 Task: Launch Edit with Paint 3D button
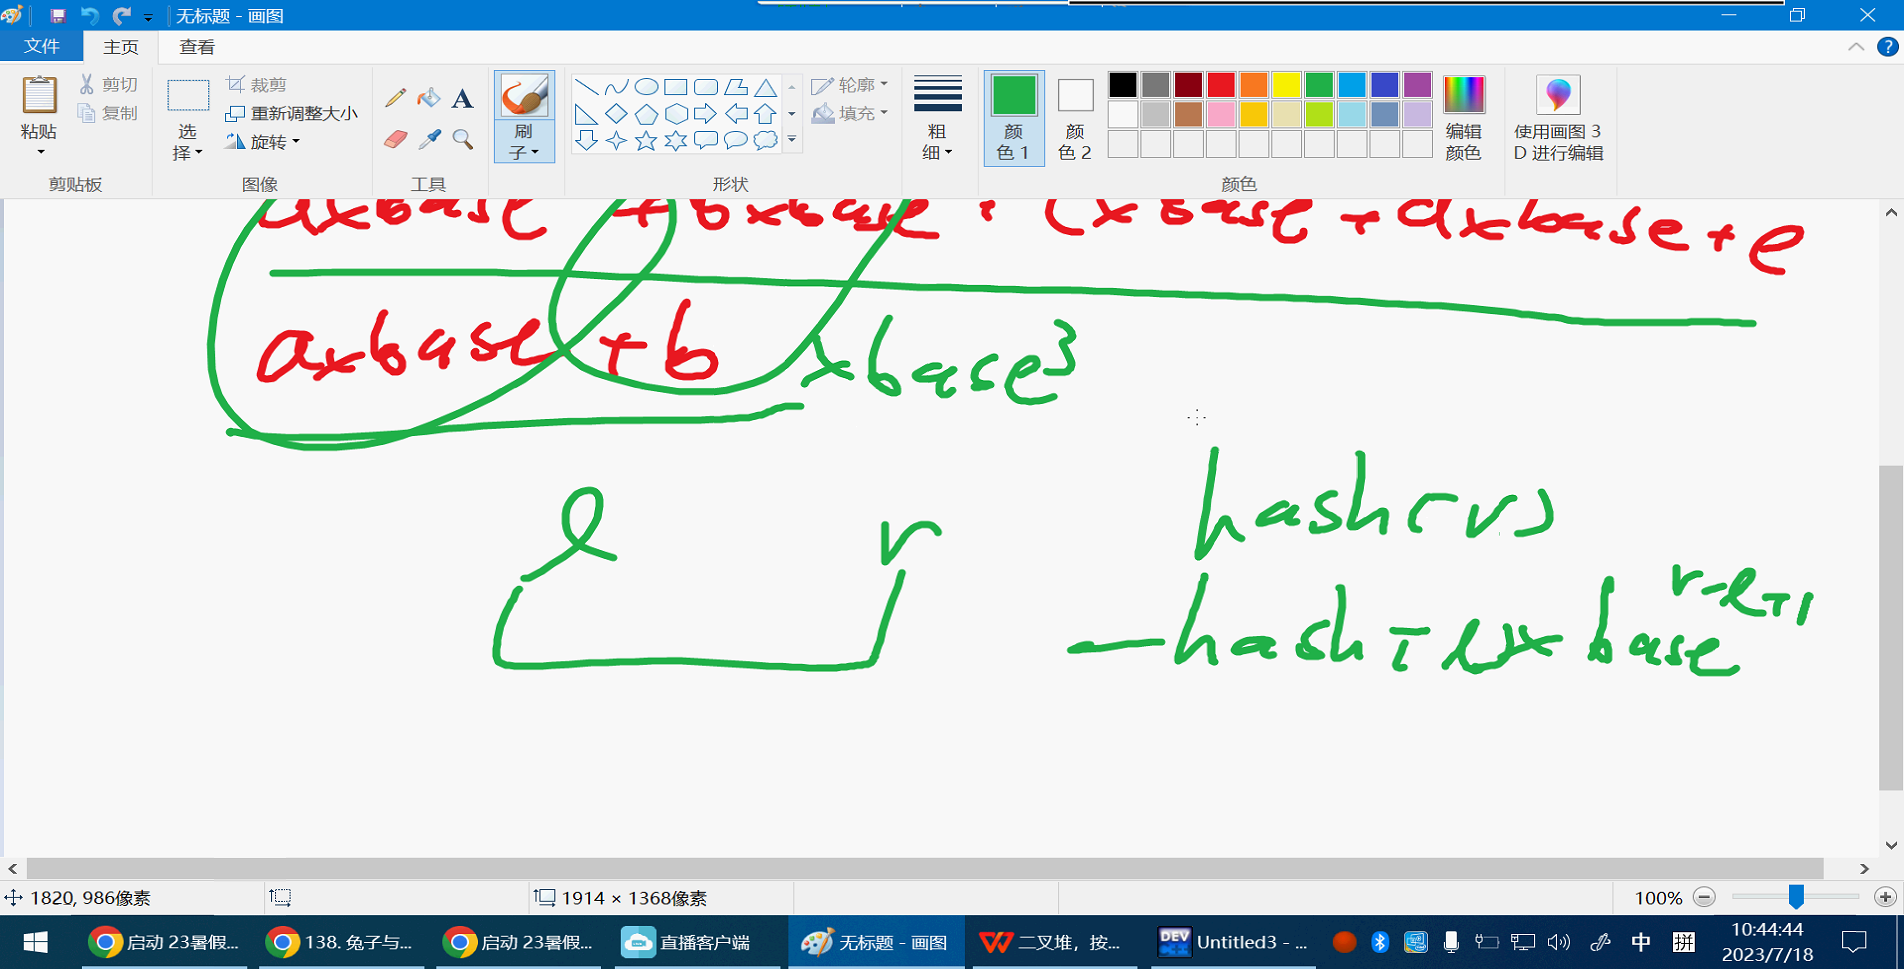pyautogui.click(x=1558, y=118)
